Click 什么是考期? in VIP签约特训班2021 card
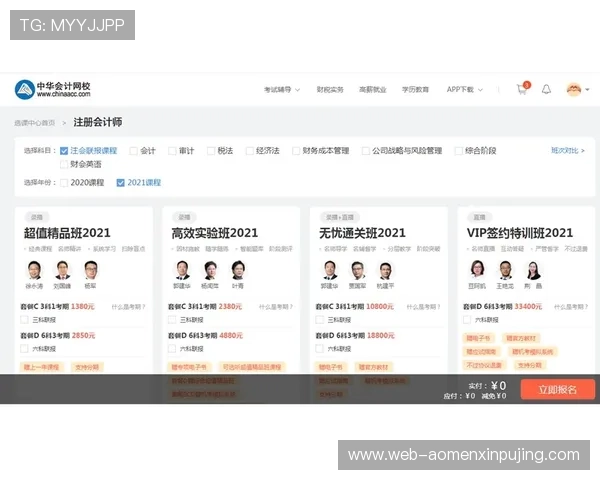The image size is (600, 480). (x=571, y=307)
